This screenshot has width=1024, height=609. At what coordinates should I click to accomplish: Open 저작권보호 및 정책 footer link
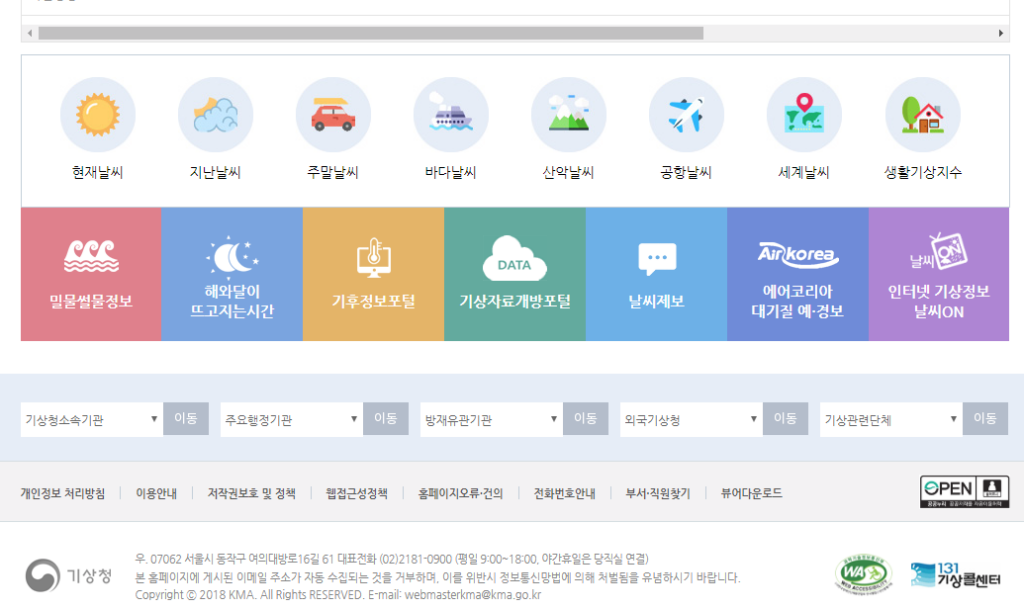(x=251, y=493)
